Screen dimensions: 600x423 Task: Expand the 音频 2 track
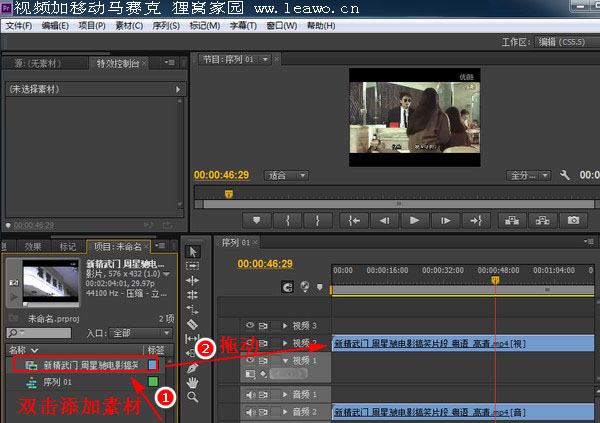click(x=285, y=412)
